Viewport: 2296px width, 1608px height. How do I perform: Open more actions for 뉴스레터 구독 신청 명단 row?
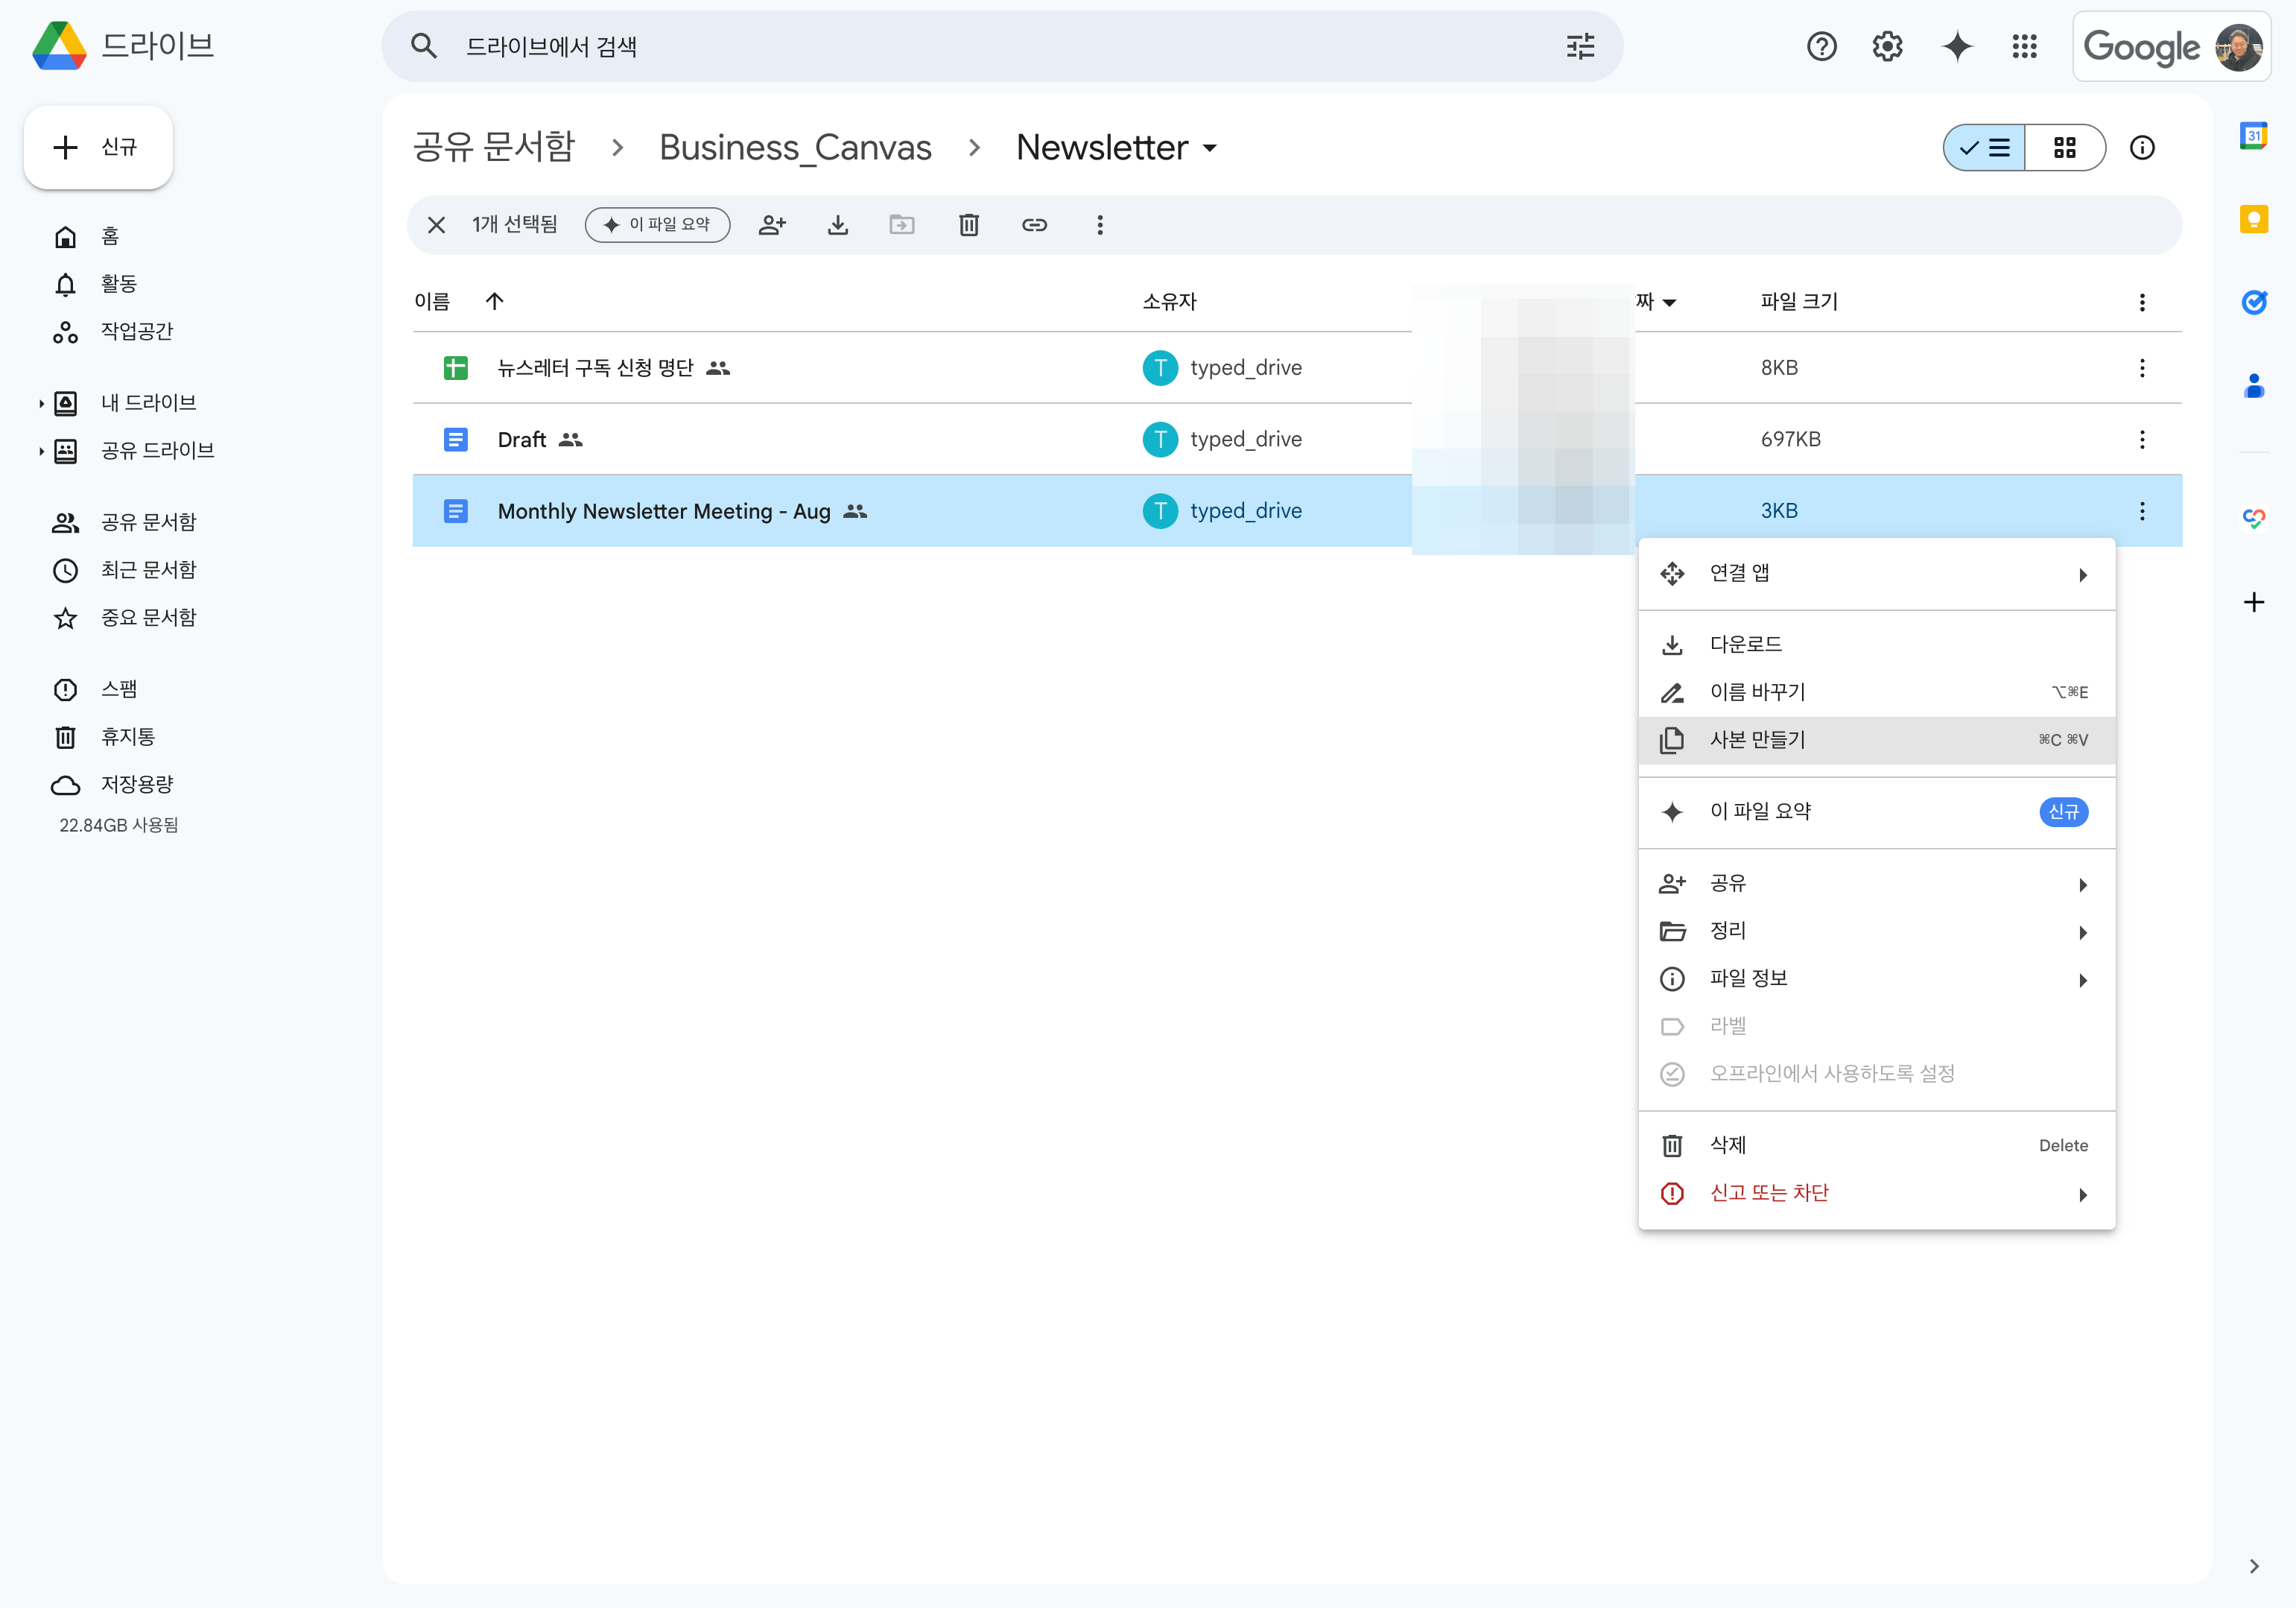pyautogui.click(x=2142, y=368)
